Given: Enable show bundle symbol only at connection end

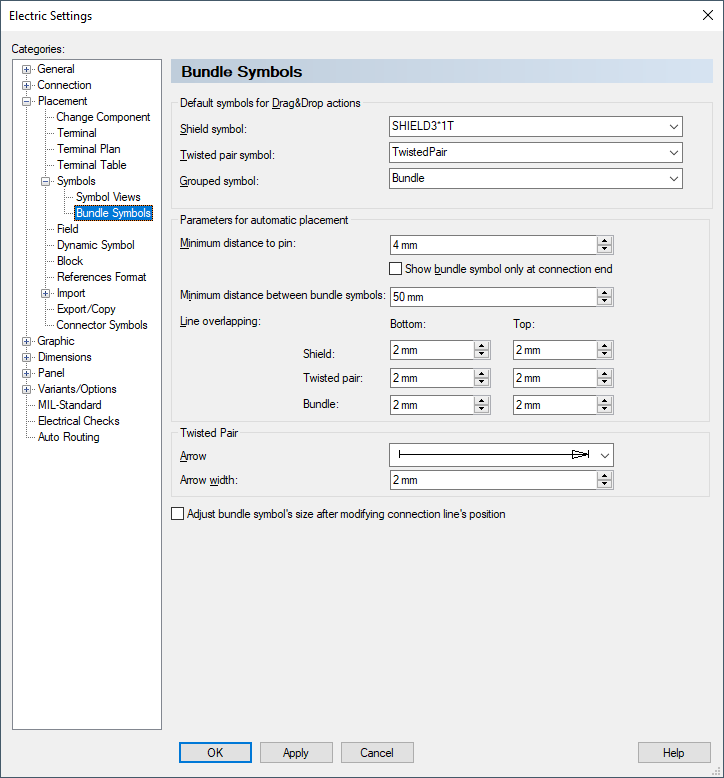Looking at the screenshot, I should click(x=396, y=269).
